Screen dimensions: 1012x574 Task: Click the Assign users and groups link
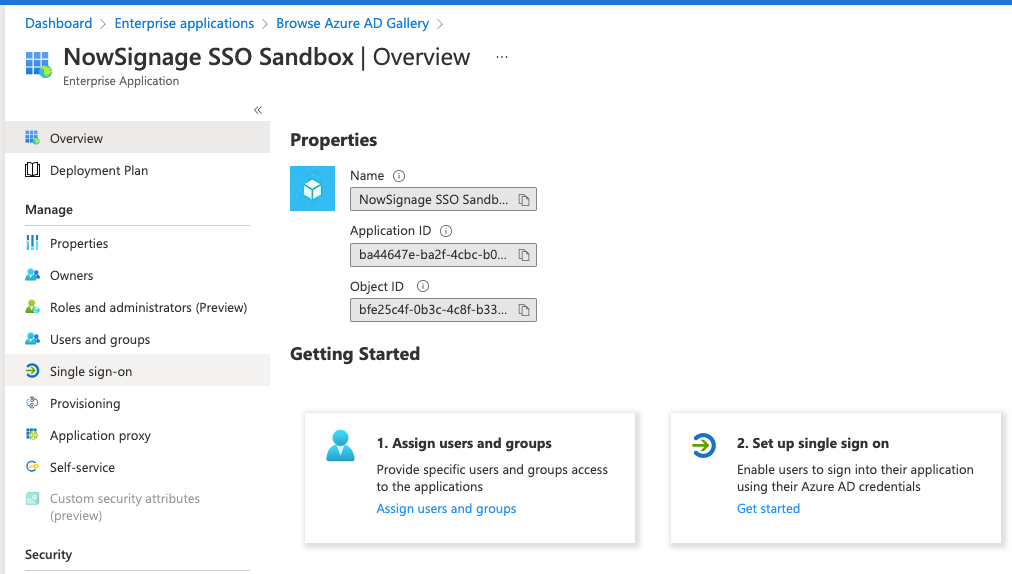(x=446, y=509)
